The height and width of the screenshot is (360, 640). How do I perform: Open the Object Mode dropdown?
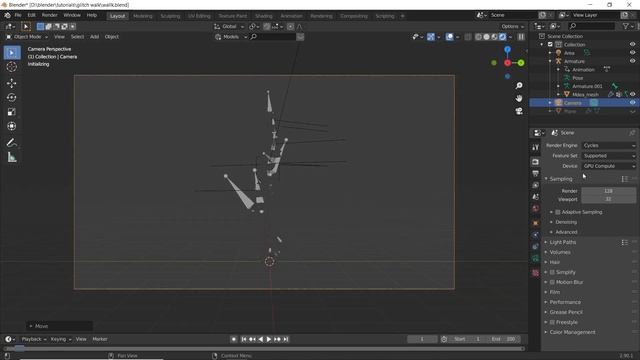[27, 37]
